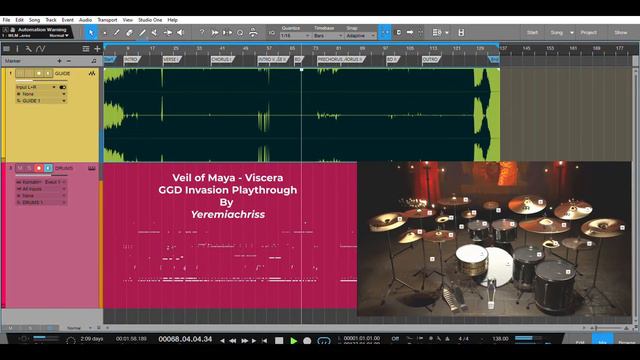Switch to the Show page
The height and width of the screenshot is (360, 640).
[x=620, y=33]
